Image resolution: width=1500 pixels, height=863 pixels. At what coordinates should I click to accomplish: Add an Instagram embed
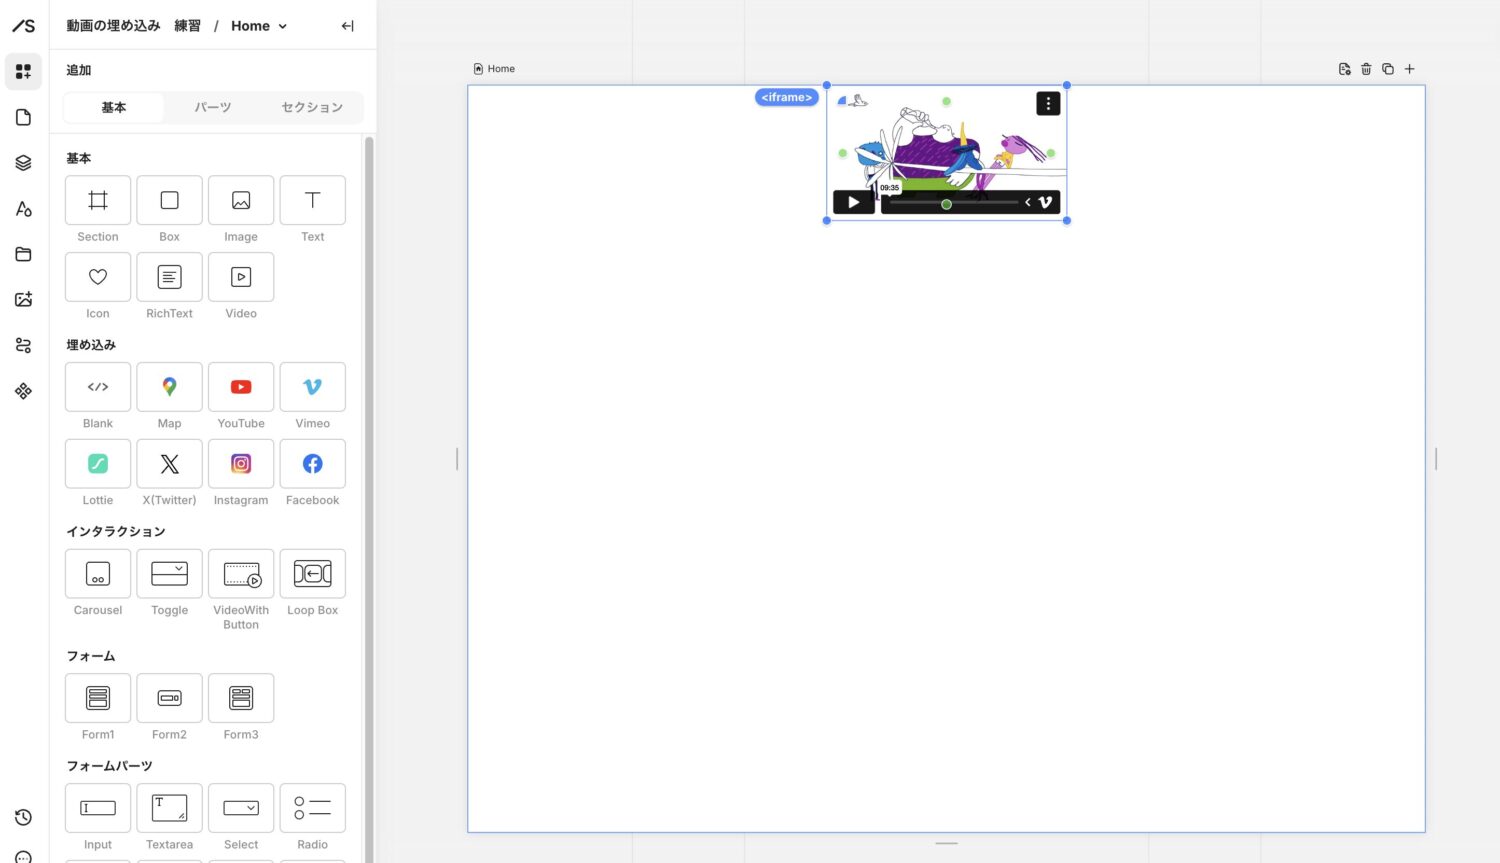coord(241,465)
